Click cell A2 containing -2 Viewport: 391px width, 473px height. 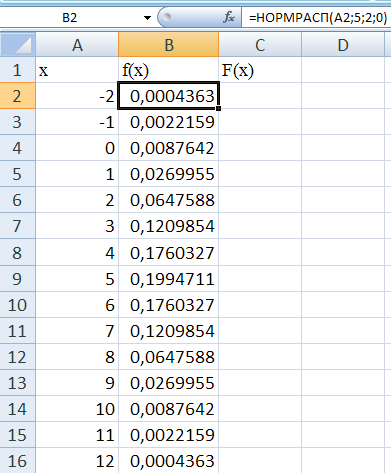pyautogui.click(x=77, y=96)
